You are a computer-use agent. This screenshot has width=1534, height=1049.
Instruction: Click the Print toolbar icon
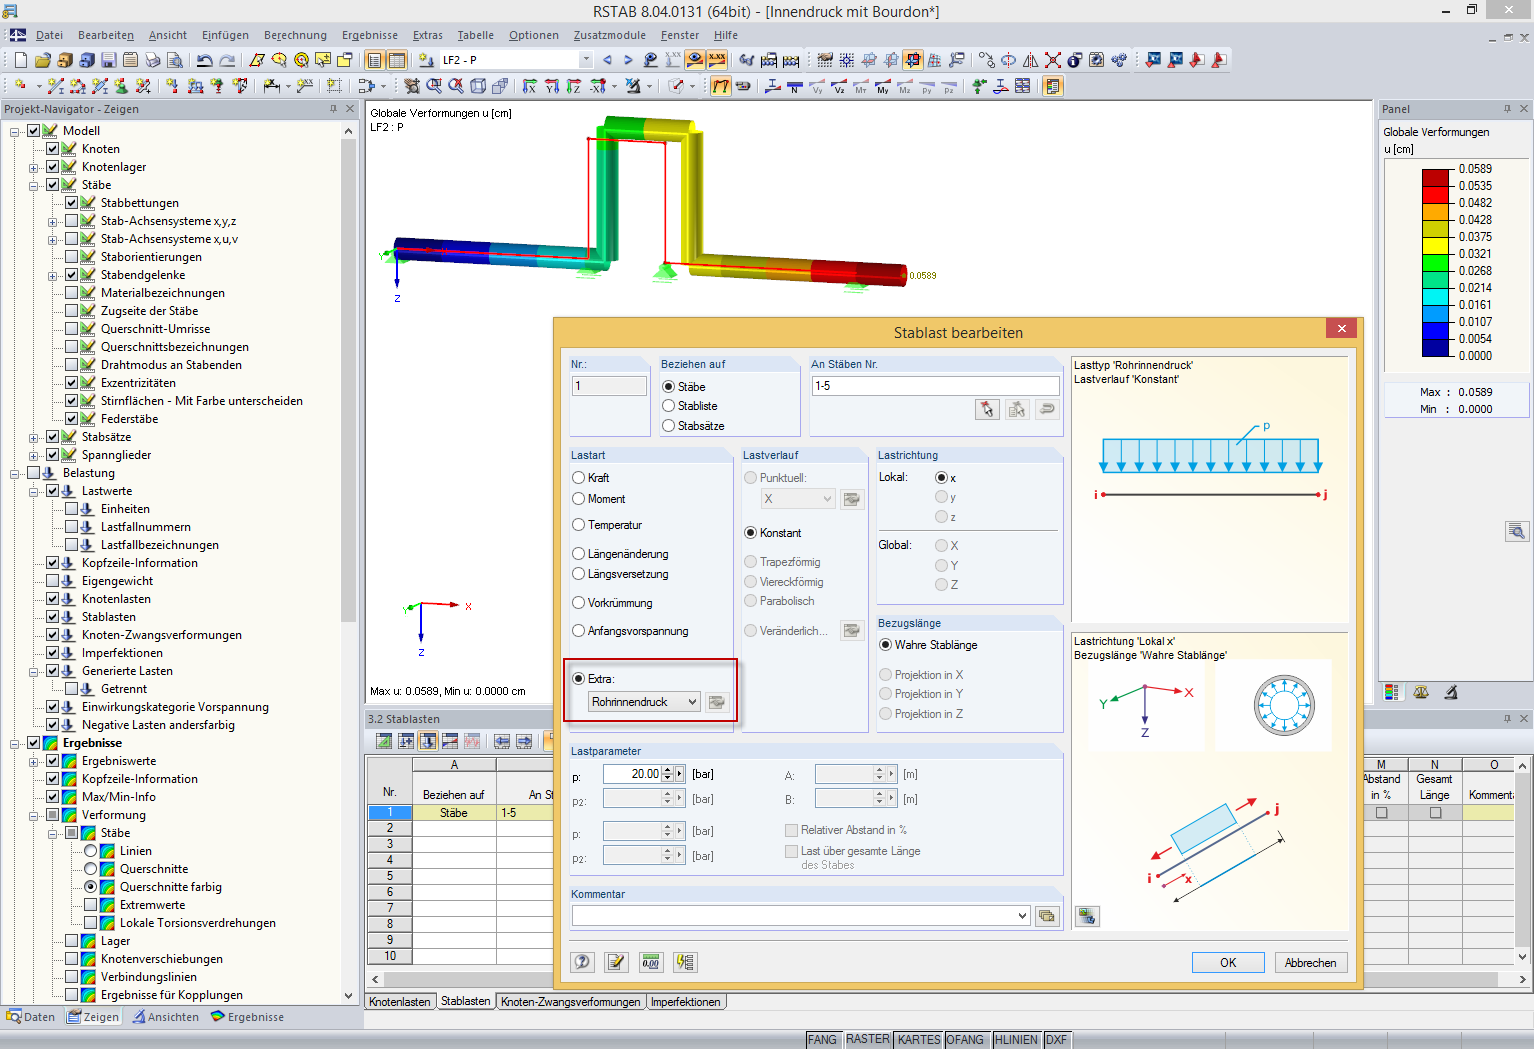coord(153,60)
